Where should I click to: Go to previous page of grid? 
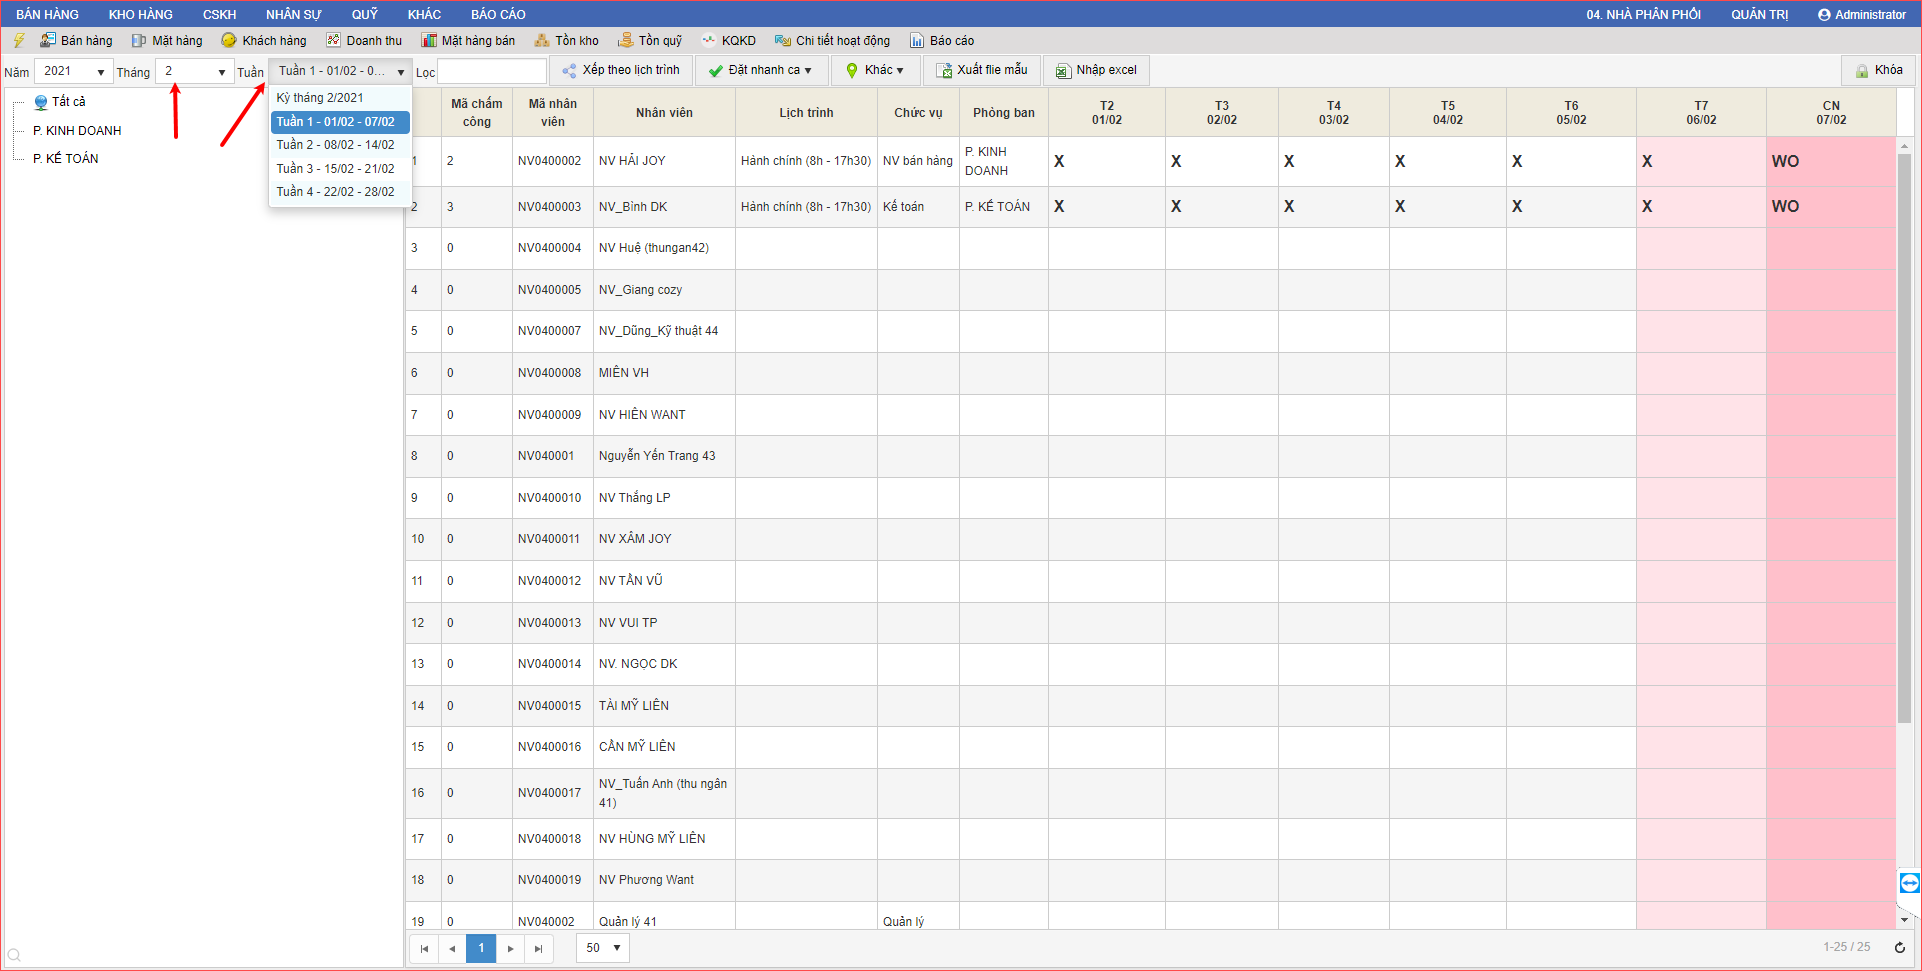(x=452, y=948)
